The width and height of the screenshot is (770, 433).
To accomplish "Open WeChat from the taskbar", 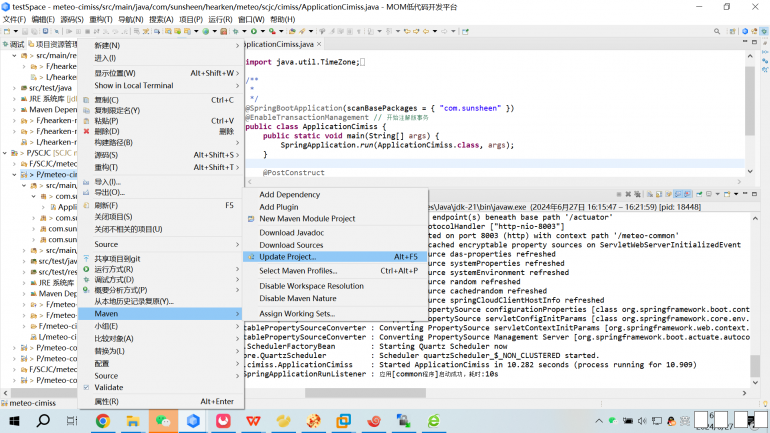I will click(162, 421).
